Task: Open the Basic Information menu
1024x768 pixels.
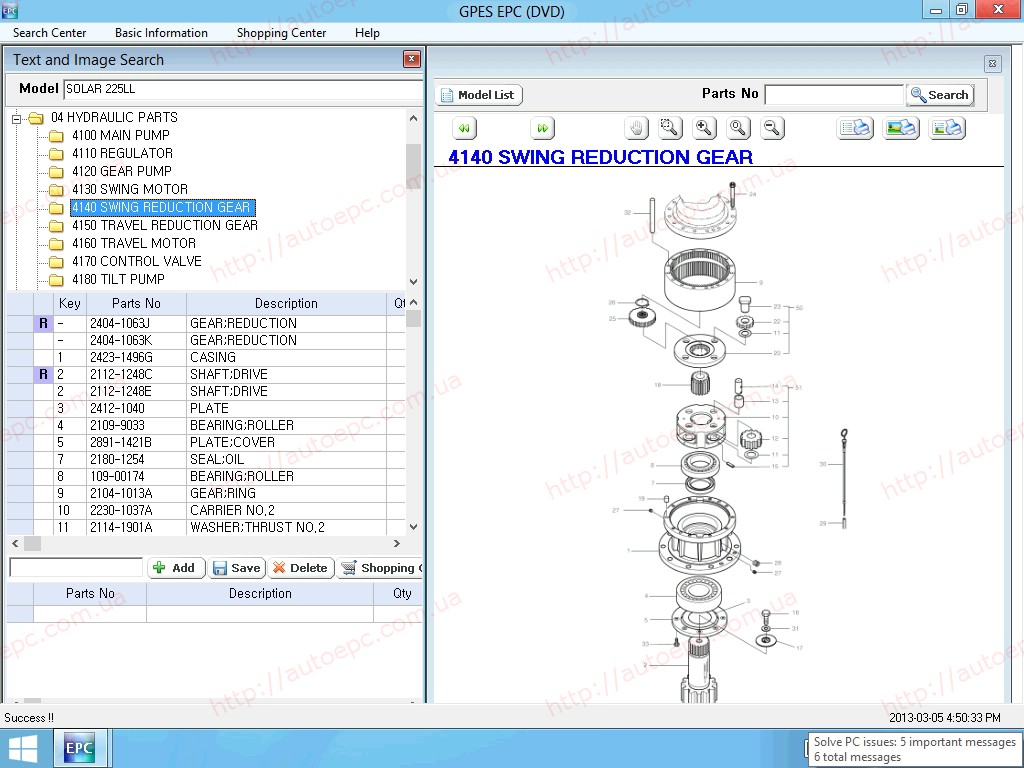Action: (161, 33)
